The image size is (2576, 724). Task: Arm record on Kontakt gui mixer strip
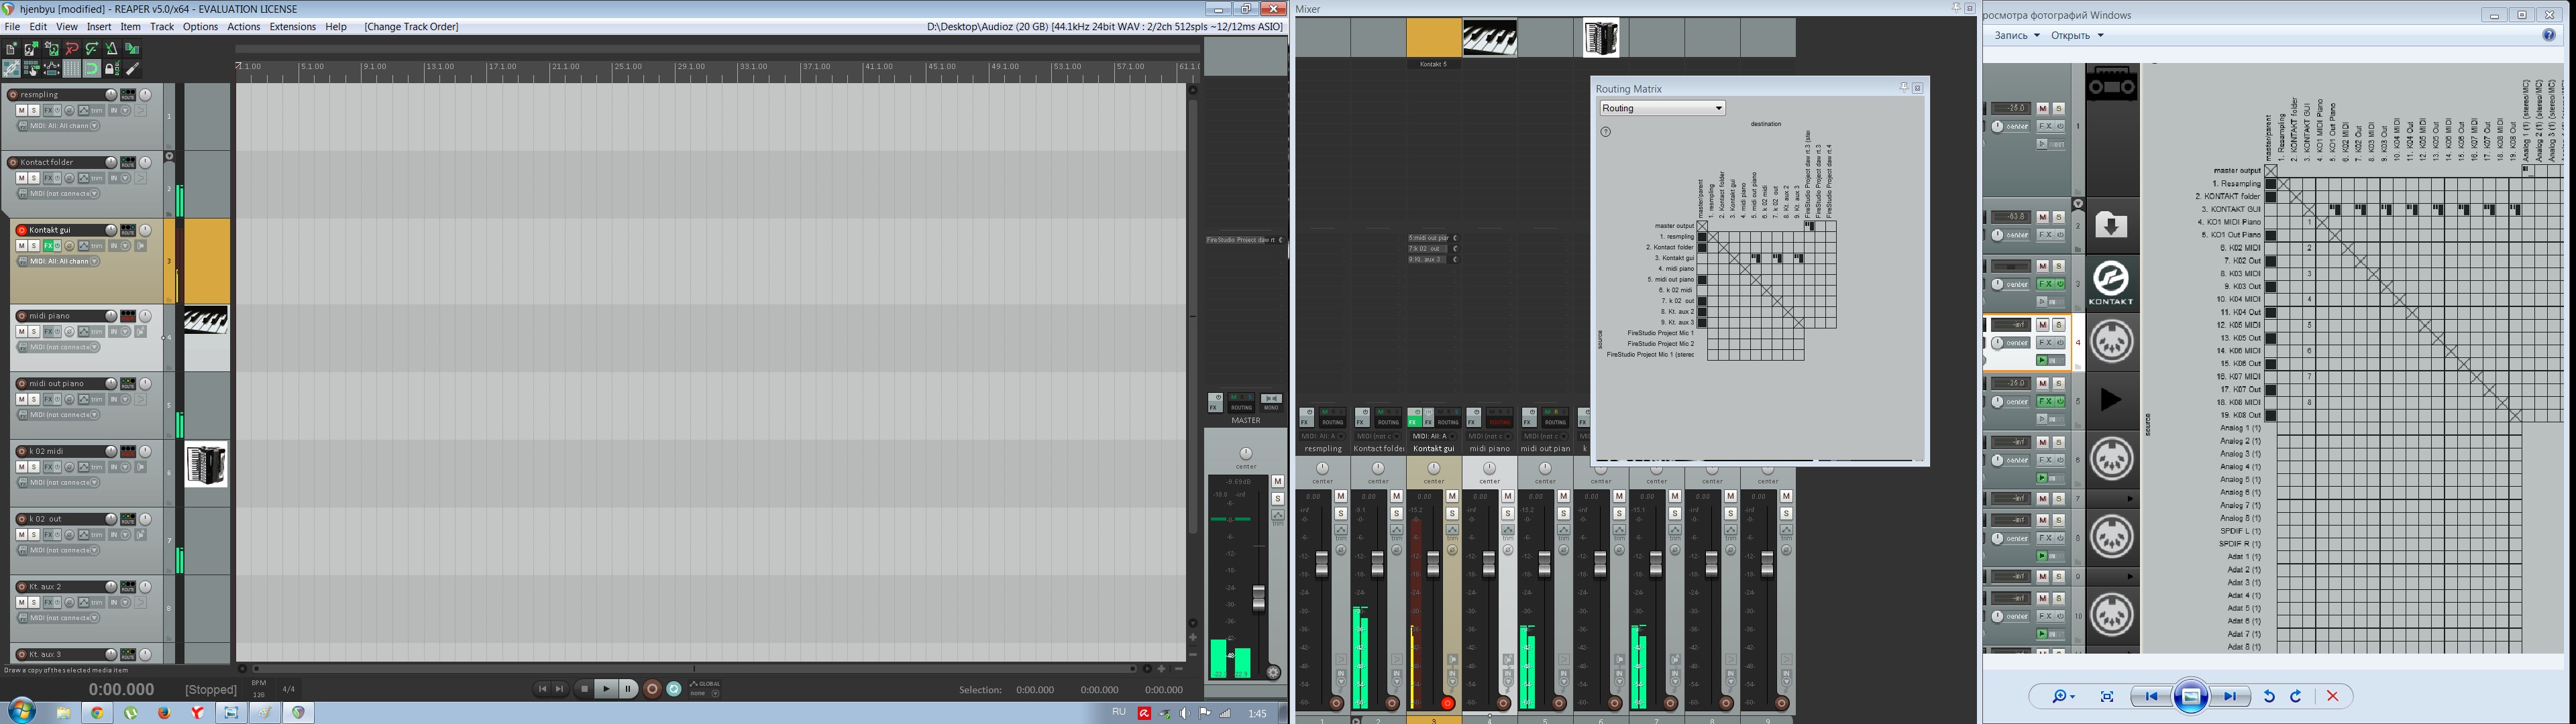click(x=1447, y=703)
